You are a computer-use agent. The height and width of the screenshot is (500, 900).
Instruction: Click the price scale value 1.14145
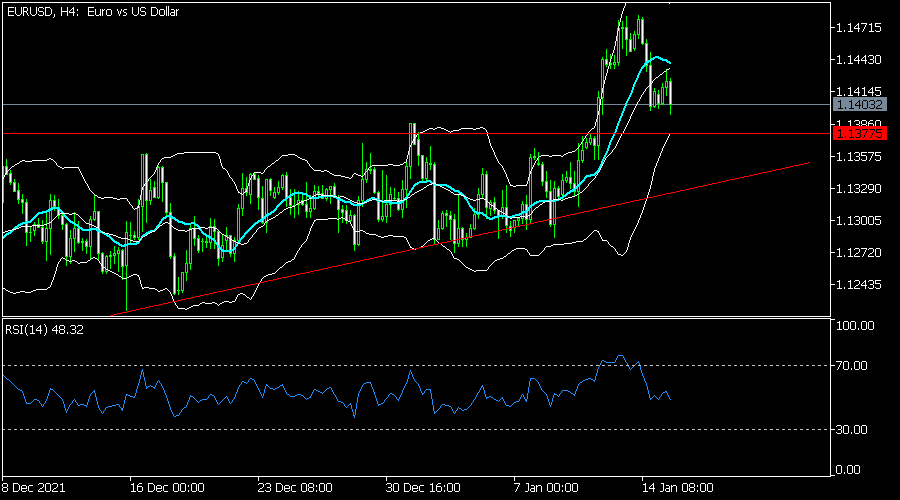pyautogui.click(x=859, y=91)
